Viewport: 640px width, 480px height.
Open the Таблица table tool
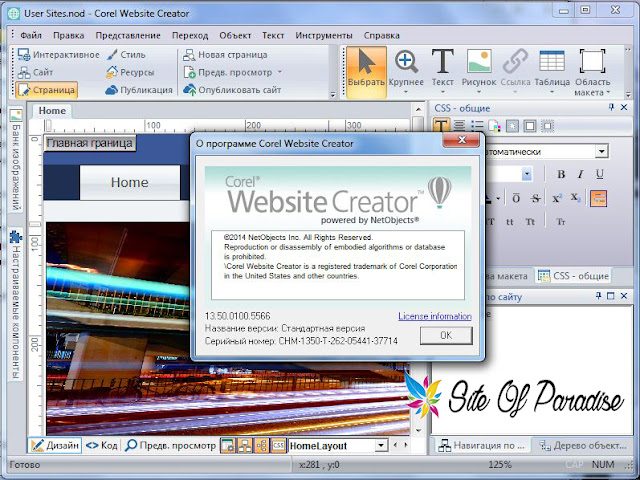coord(552,72)
